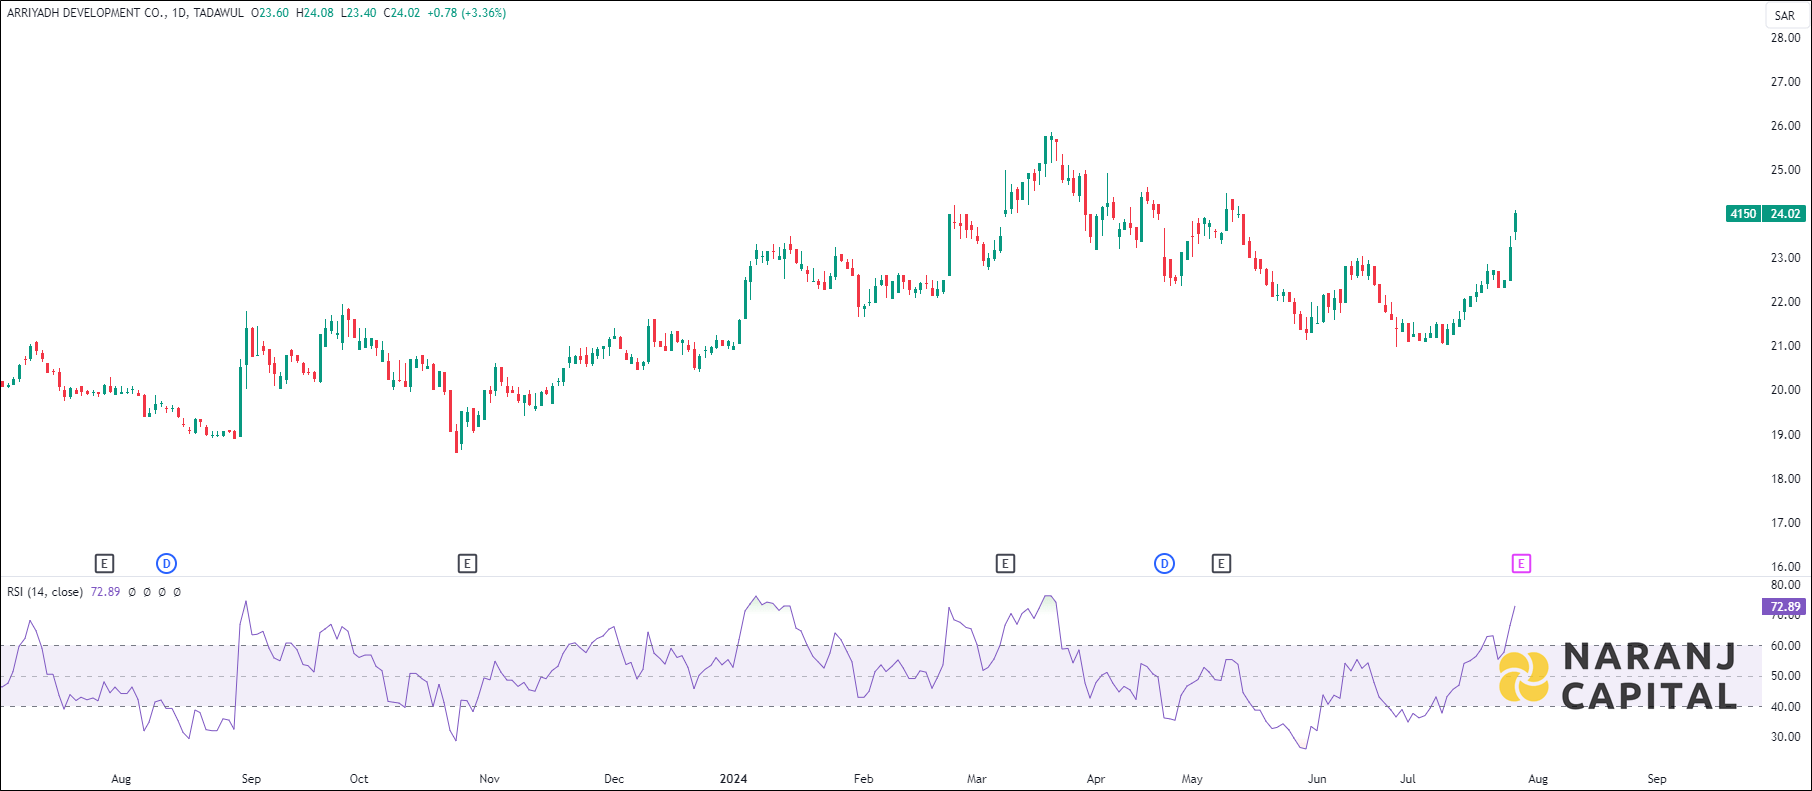
Task: Open the earnings E marker from late July 2023
Action: [104, 564]
